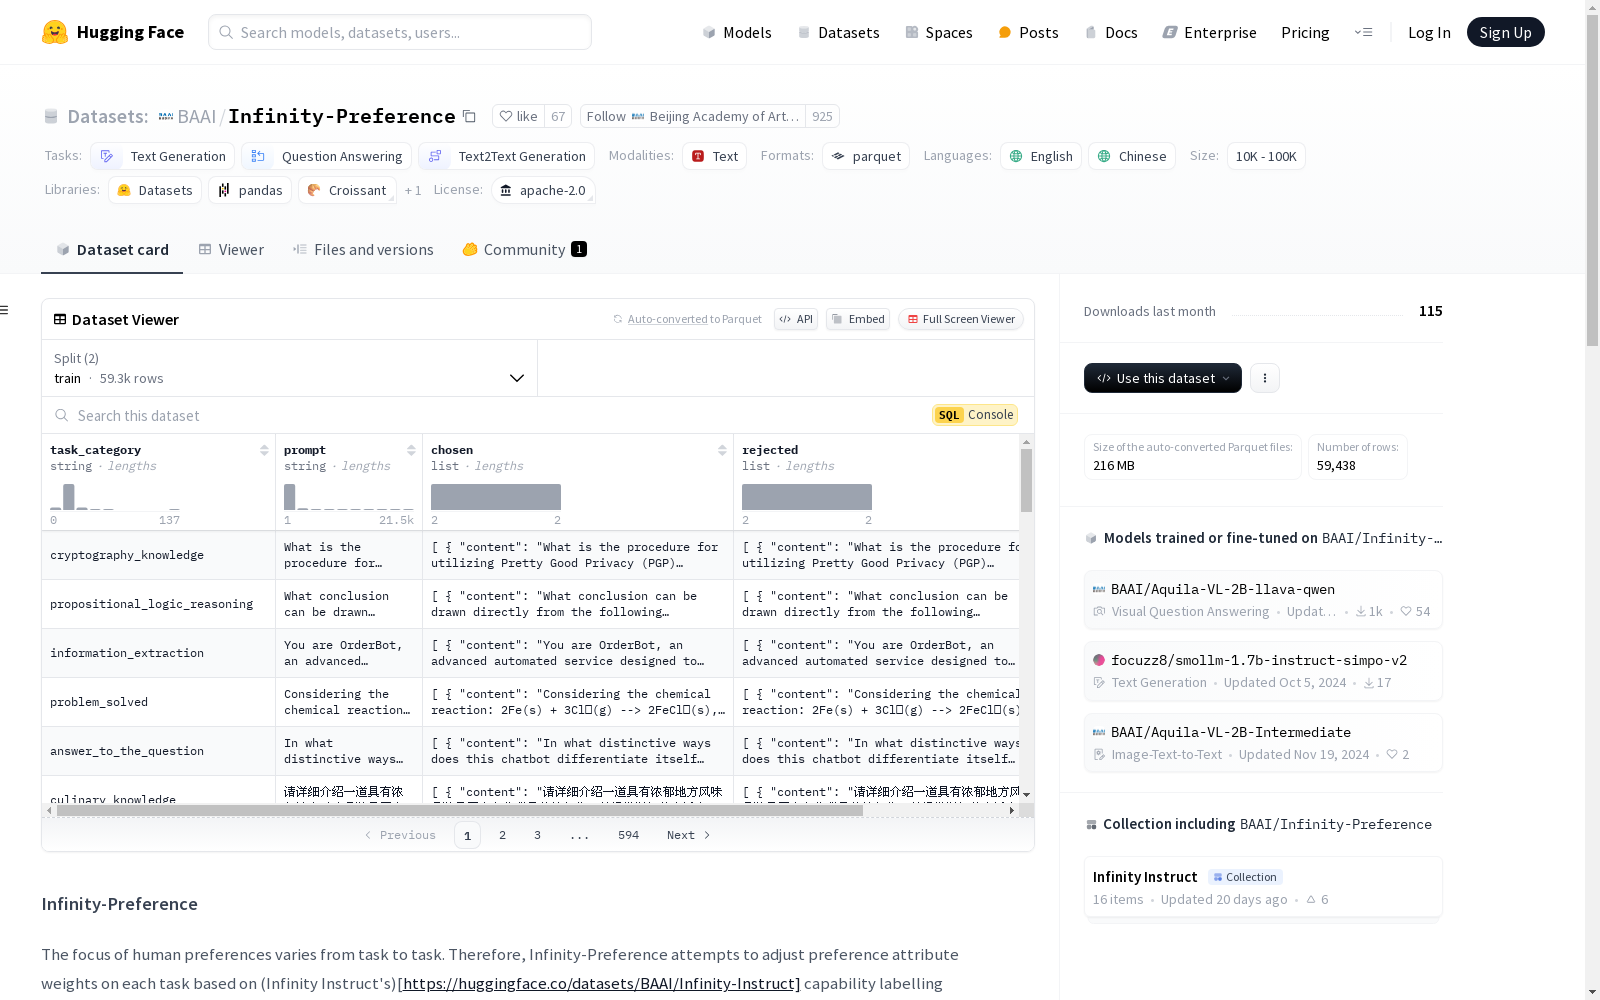Open the Files and versions tab

point(363,250)
